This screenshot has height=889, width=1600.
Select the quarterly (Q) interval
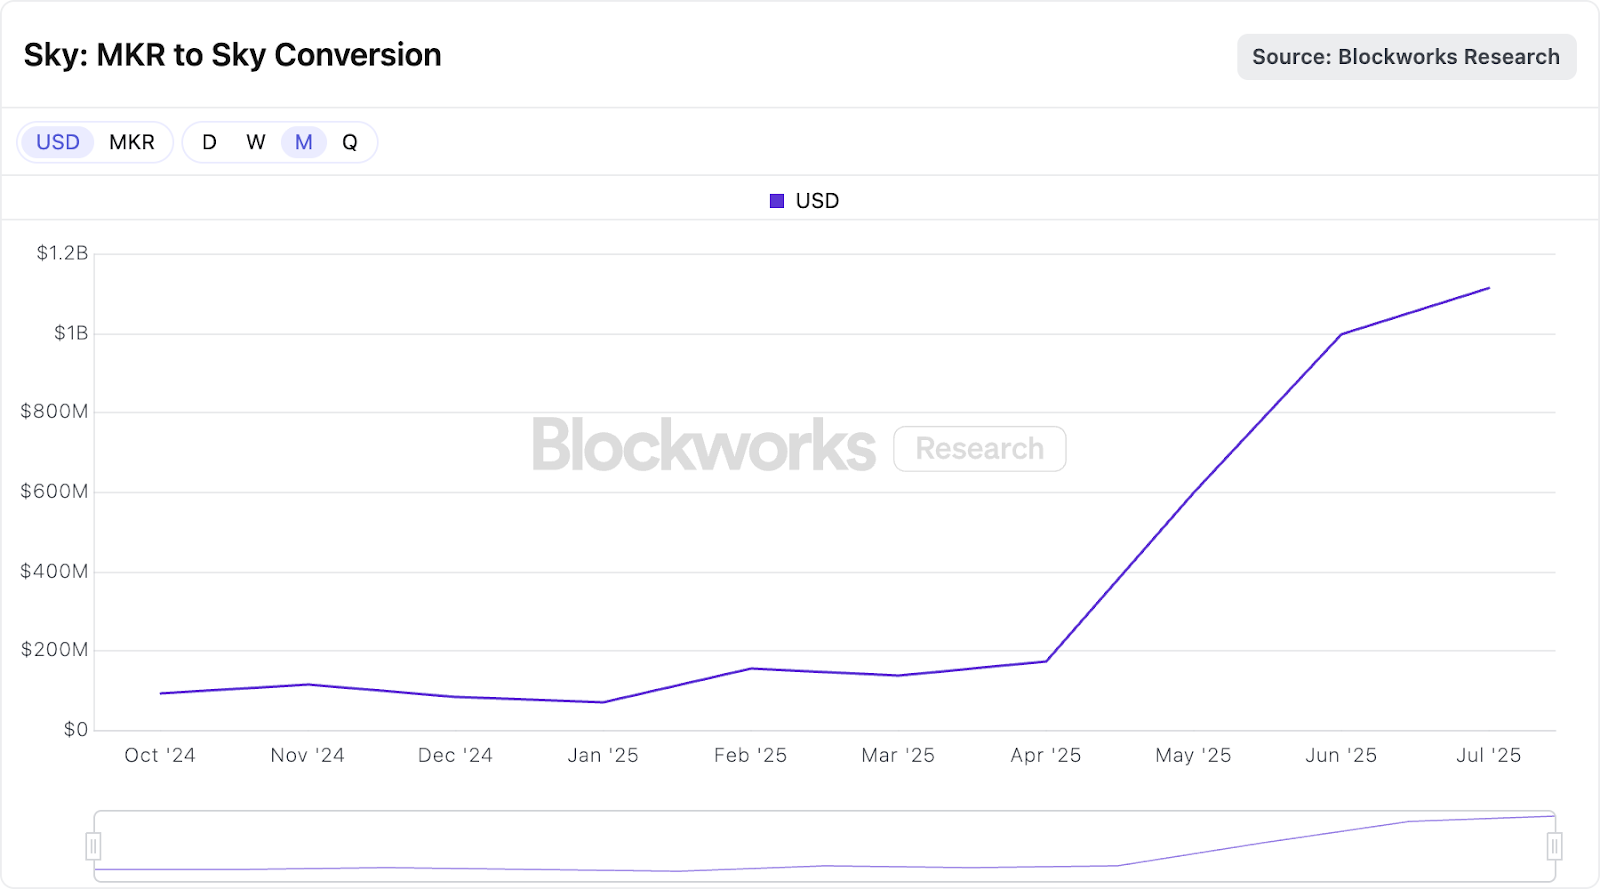pos(350,142)
